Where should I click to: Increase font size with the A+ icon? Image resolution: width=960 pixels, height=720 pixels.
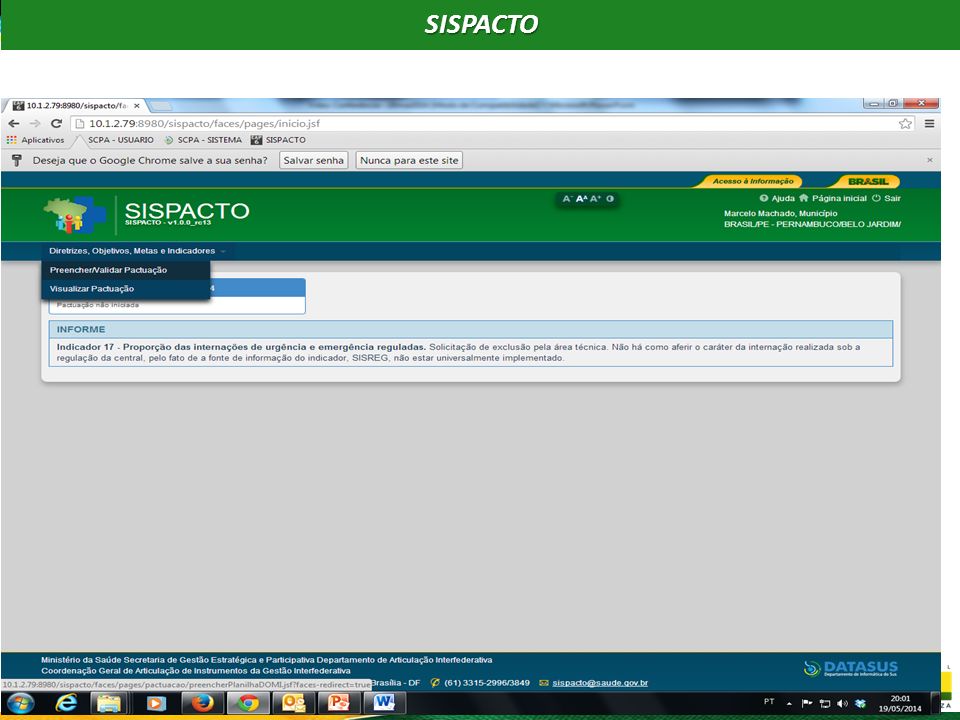pos(595,199)
